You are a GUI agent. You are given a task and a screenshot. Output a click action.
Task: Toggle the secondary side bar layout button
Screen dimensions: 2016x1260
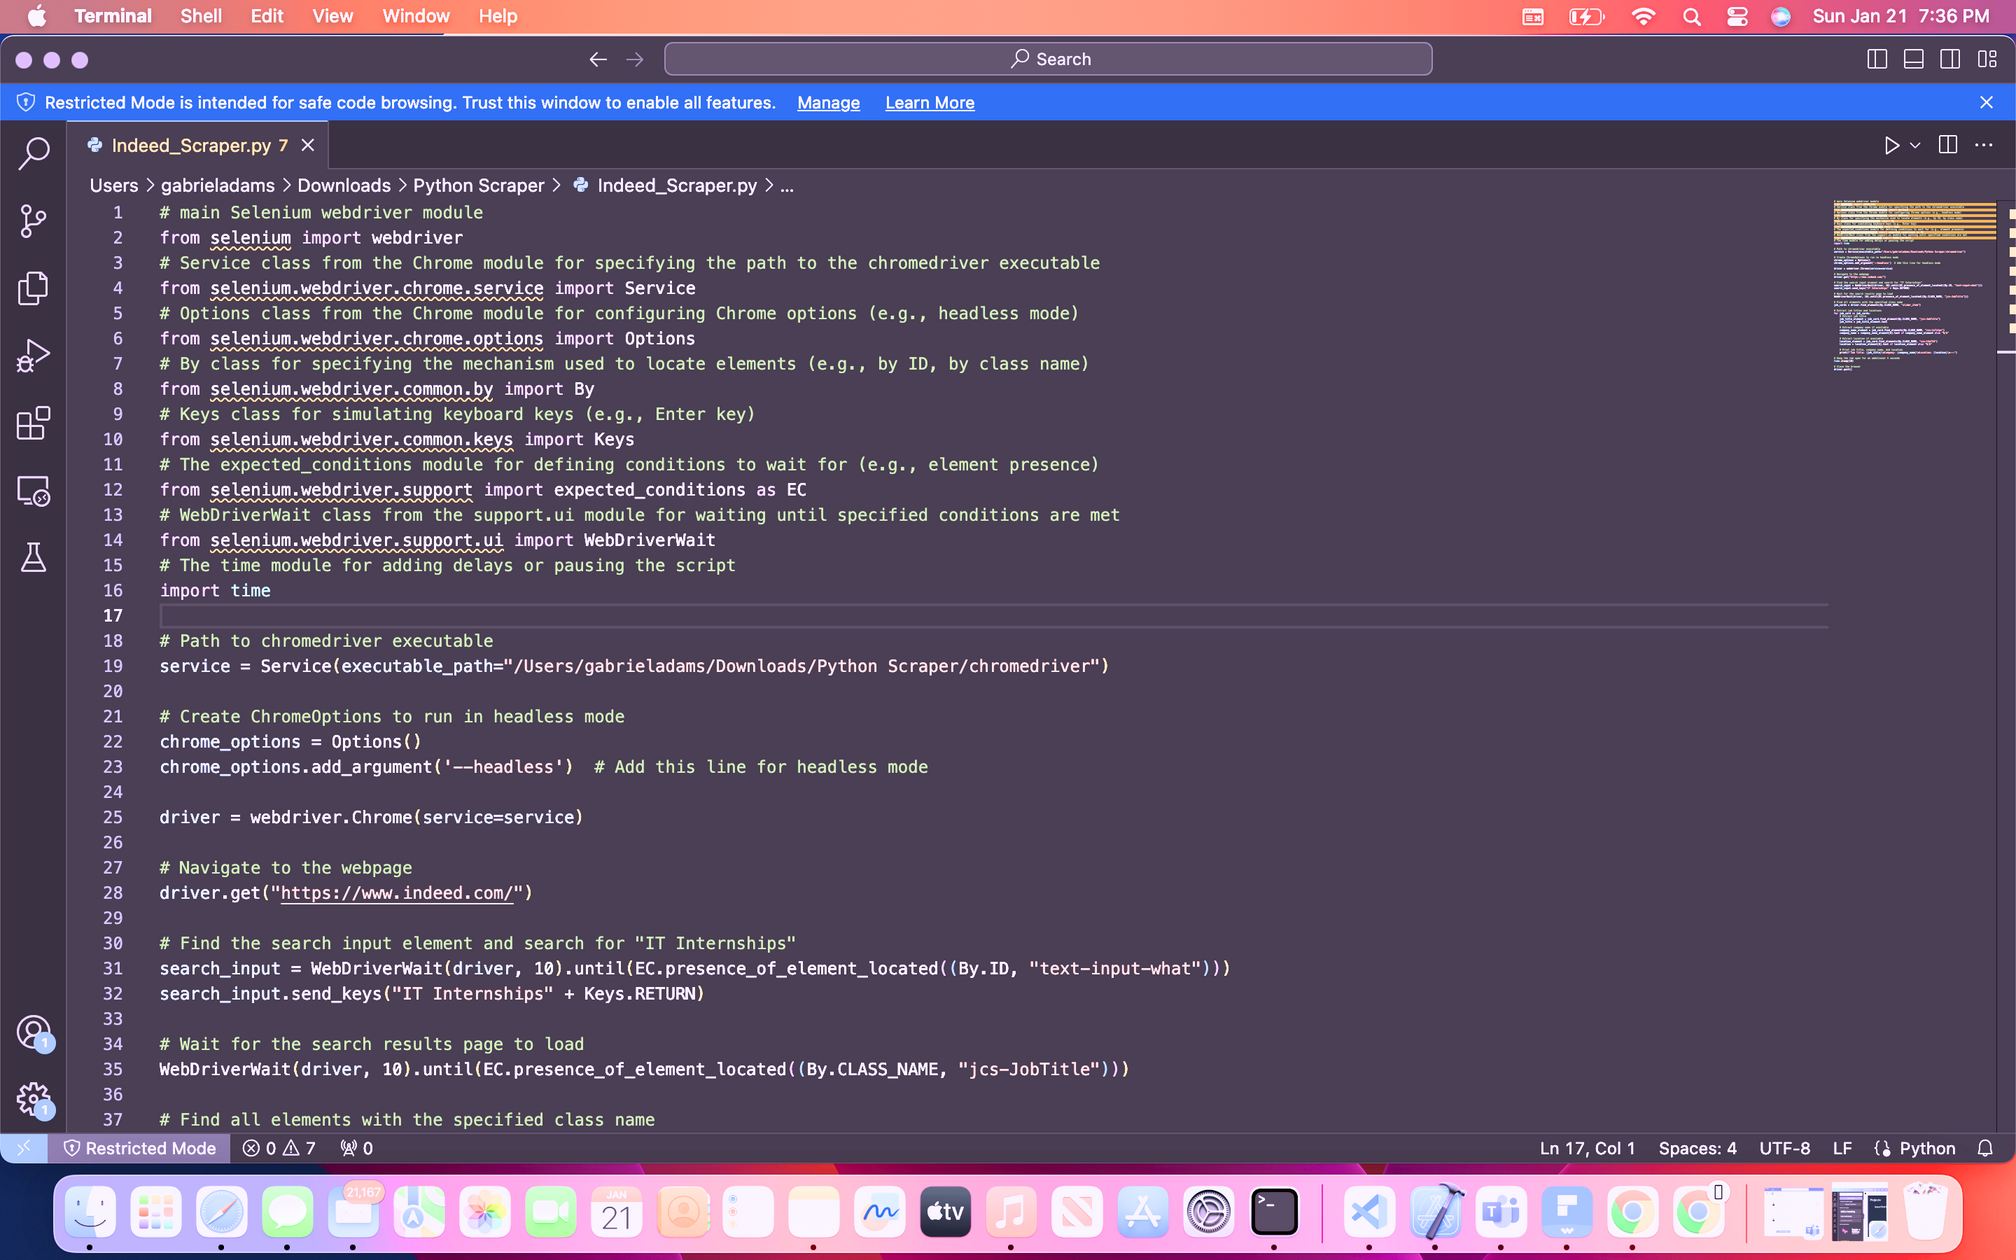pos(1950,59)
